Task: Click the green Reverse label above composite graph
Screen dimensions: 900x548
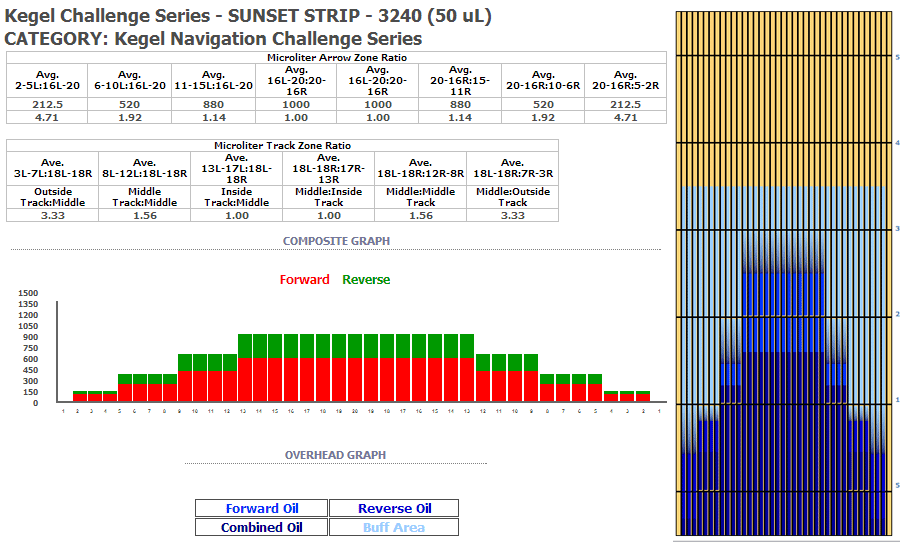Action: (366, 280)
